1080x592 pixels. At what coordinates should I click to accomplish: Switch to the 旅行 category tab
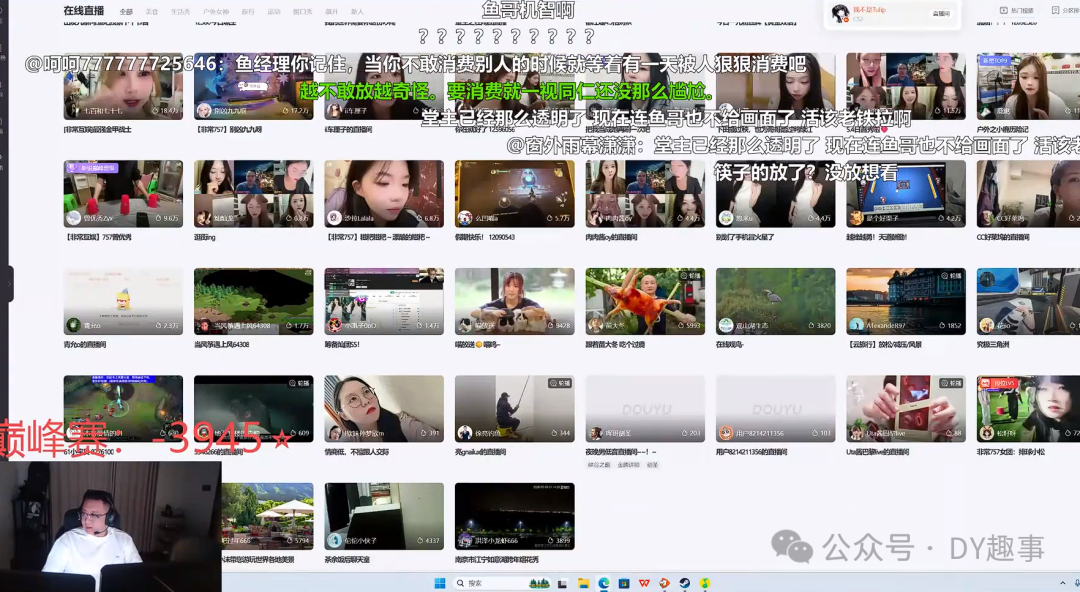pos(248,12)
